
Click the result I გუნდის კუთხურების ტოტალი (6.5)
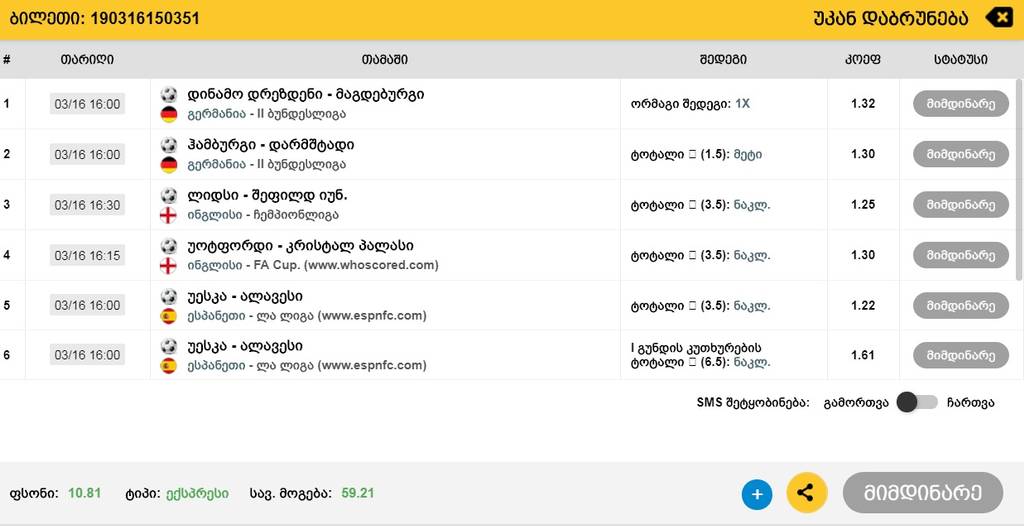point(701,355)
